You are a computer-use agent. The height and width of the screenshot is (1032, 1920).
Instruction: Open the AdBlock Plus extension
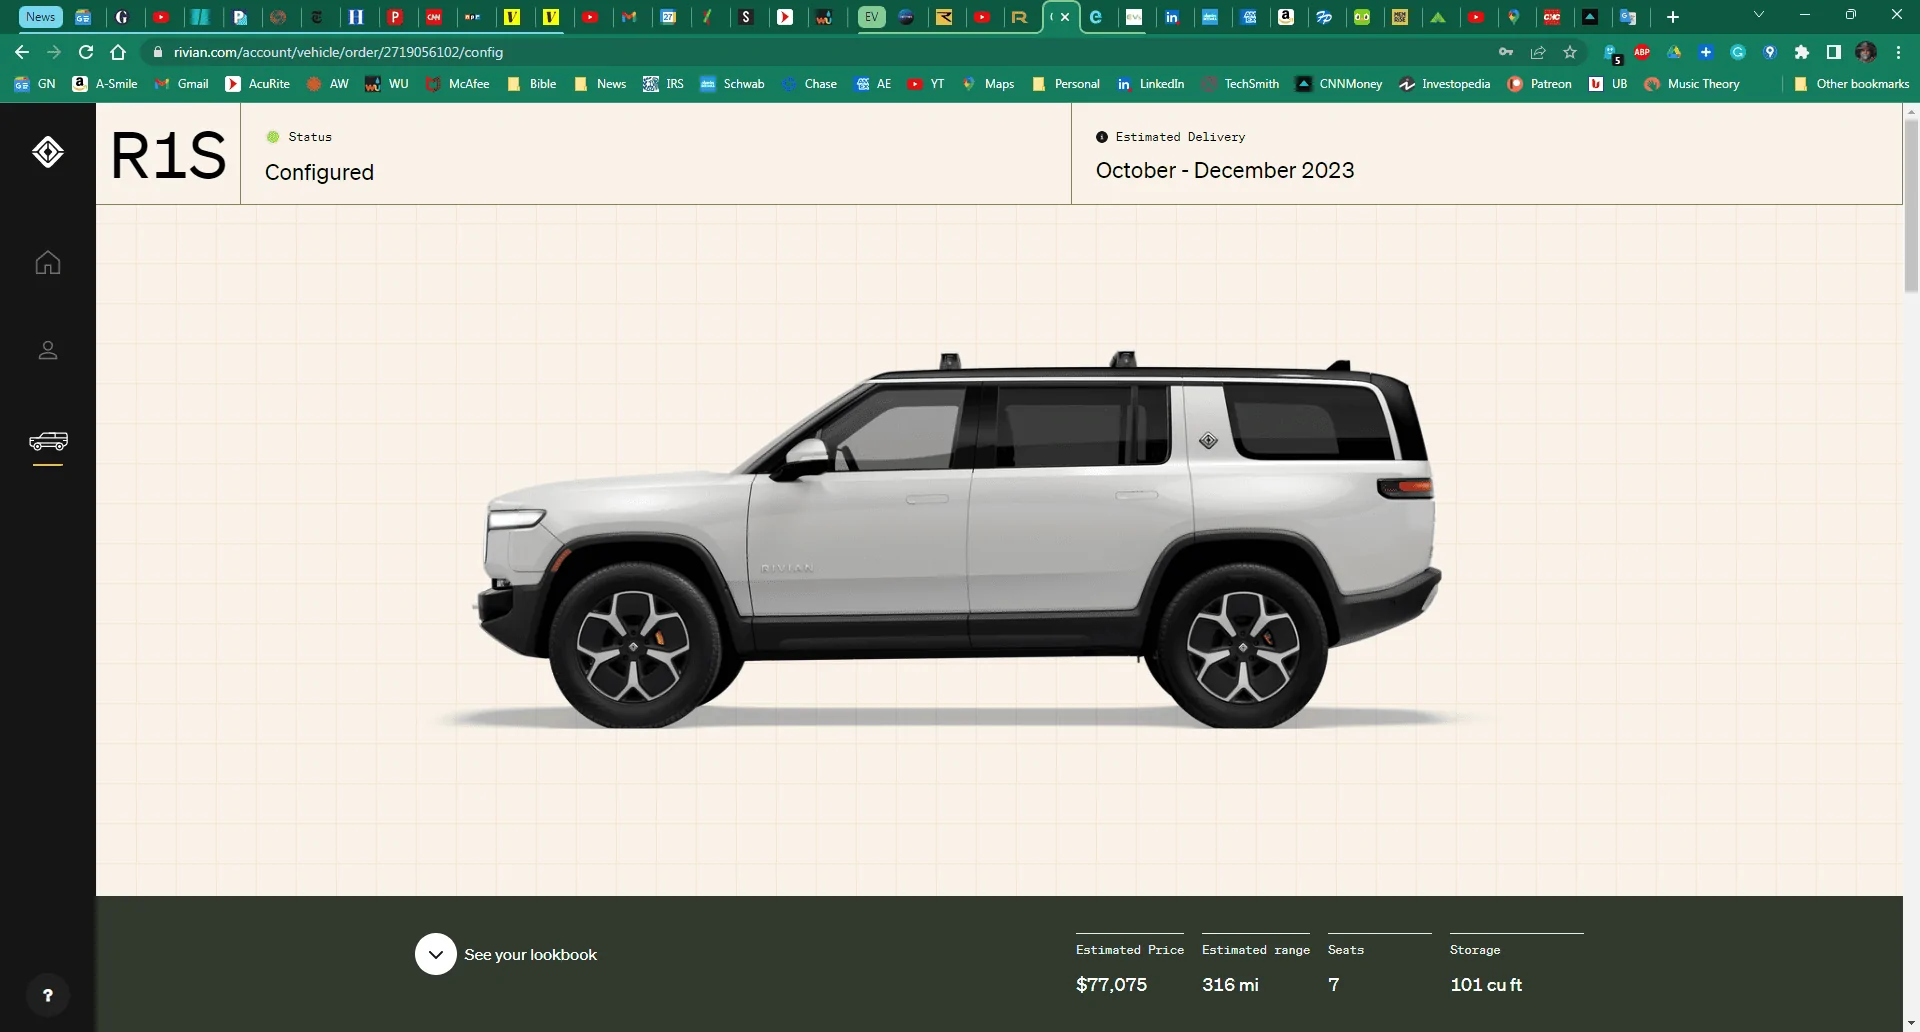(x=1642, y=52)
